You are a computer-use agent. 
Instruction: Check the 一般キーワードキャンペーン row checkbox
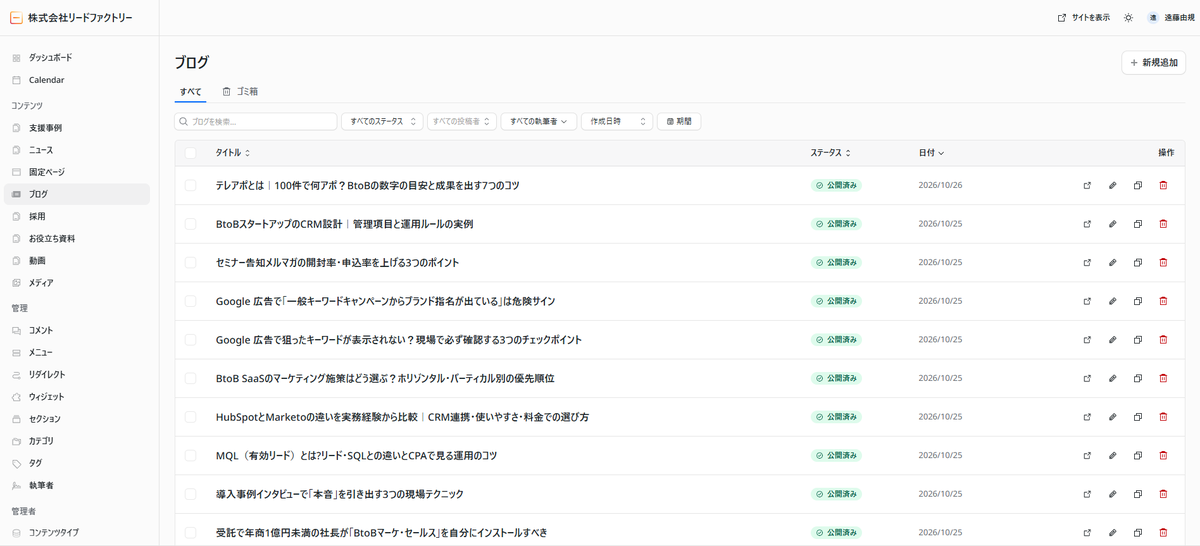(191, 301)
